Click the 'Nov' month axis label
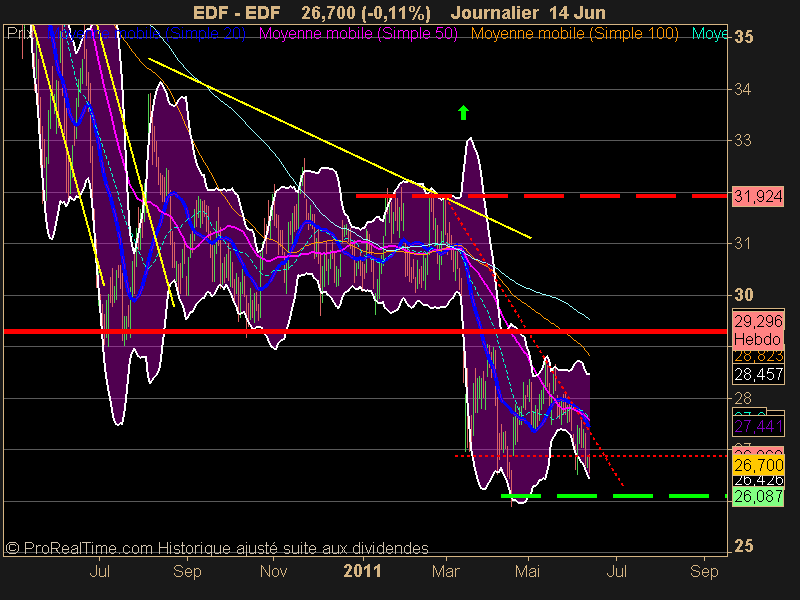Screen dimensions: 800x600 (x=273, y=571)
